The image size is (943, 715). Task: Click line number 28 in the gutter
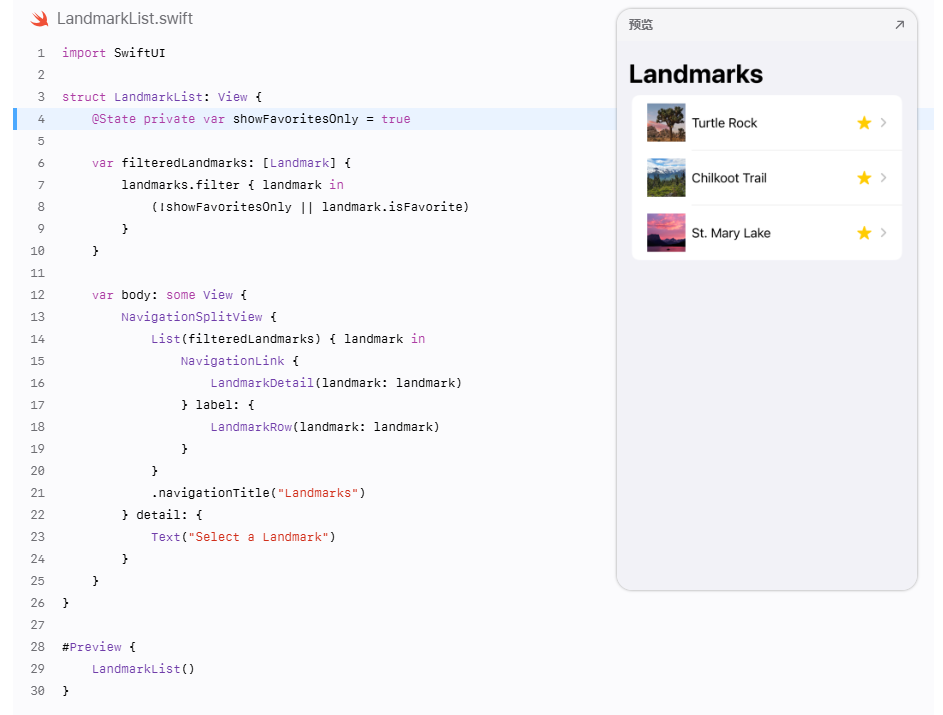pos(37,647)
